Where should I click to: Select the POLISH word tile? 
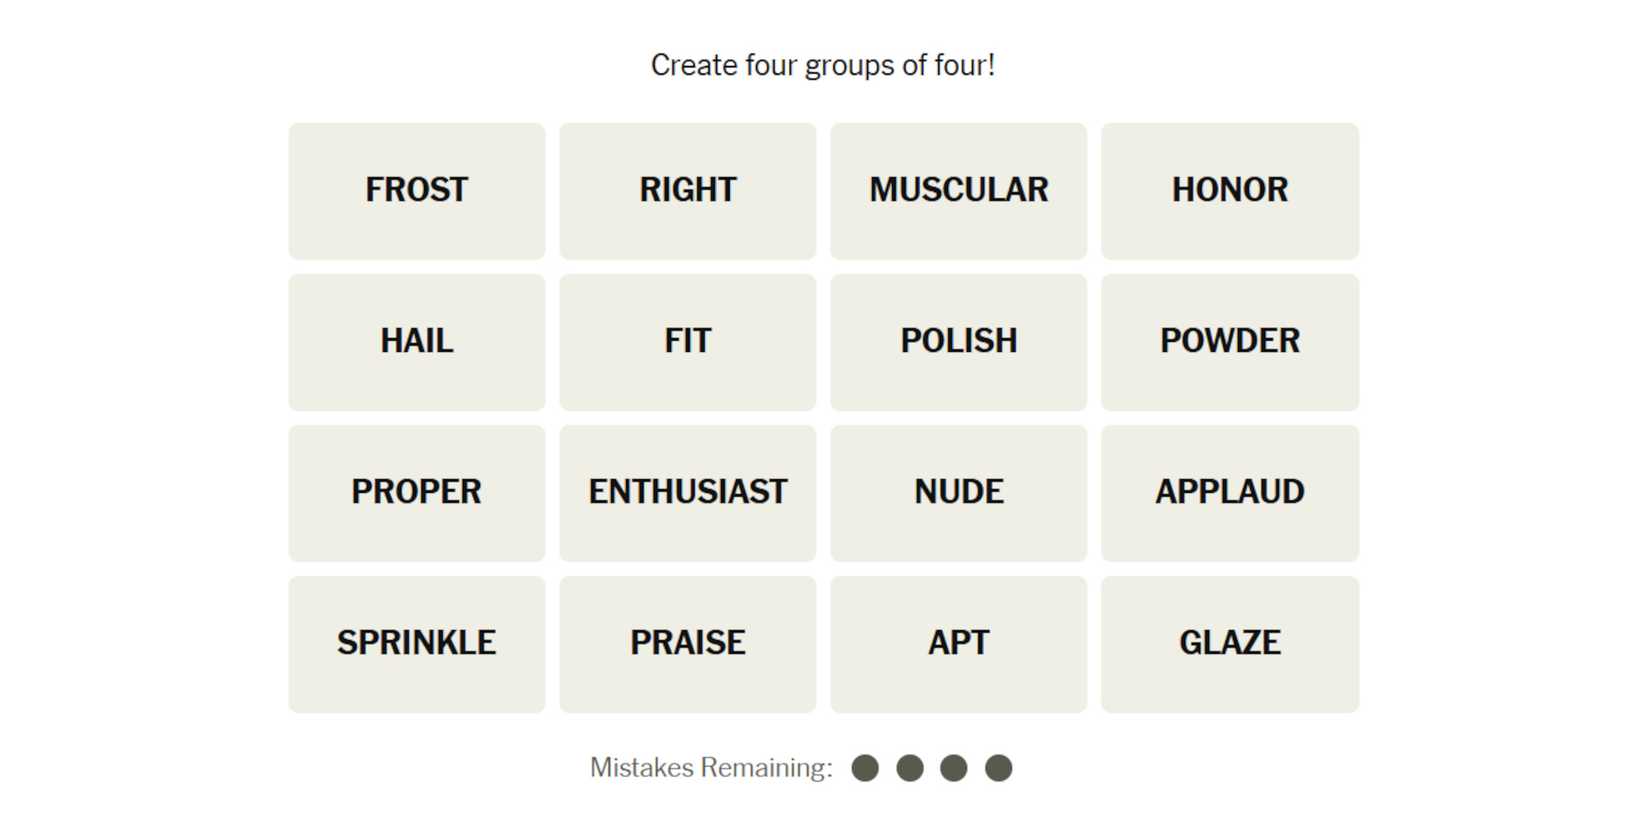point(958,342)
